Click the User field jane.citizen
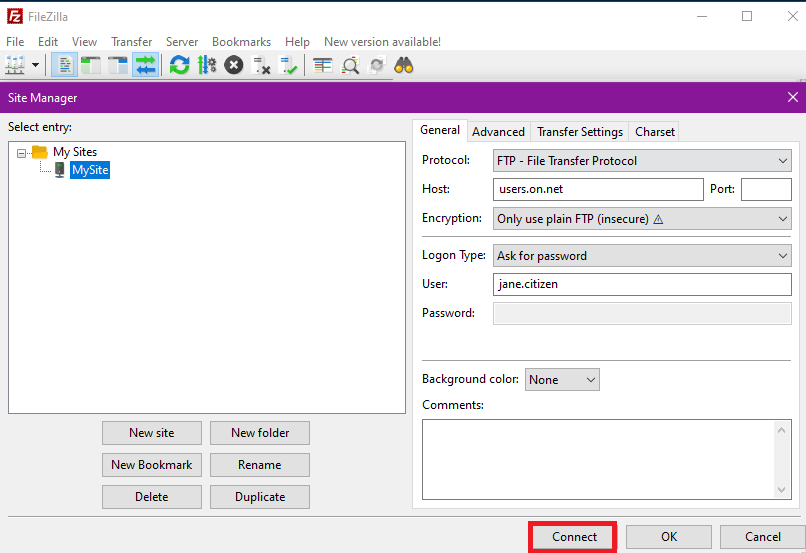806x553 pixels. [x=642, y=284]
